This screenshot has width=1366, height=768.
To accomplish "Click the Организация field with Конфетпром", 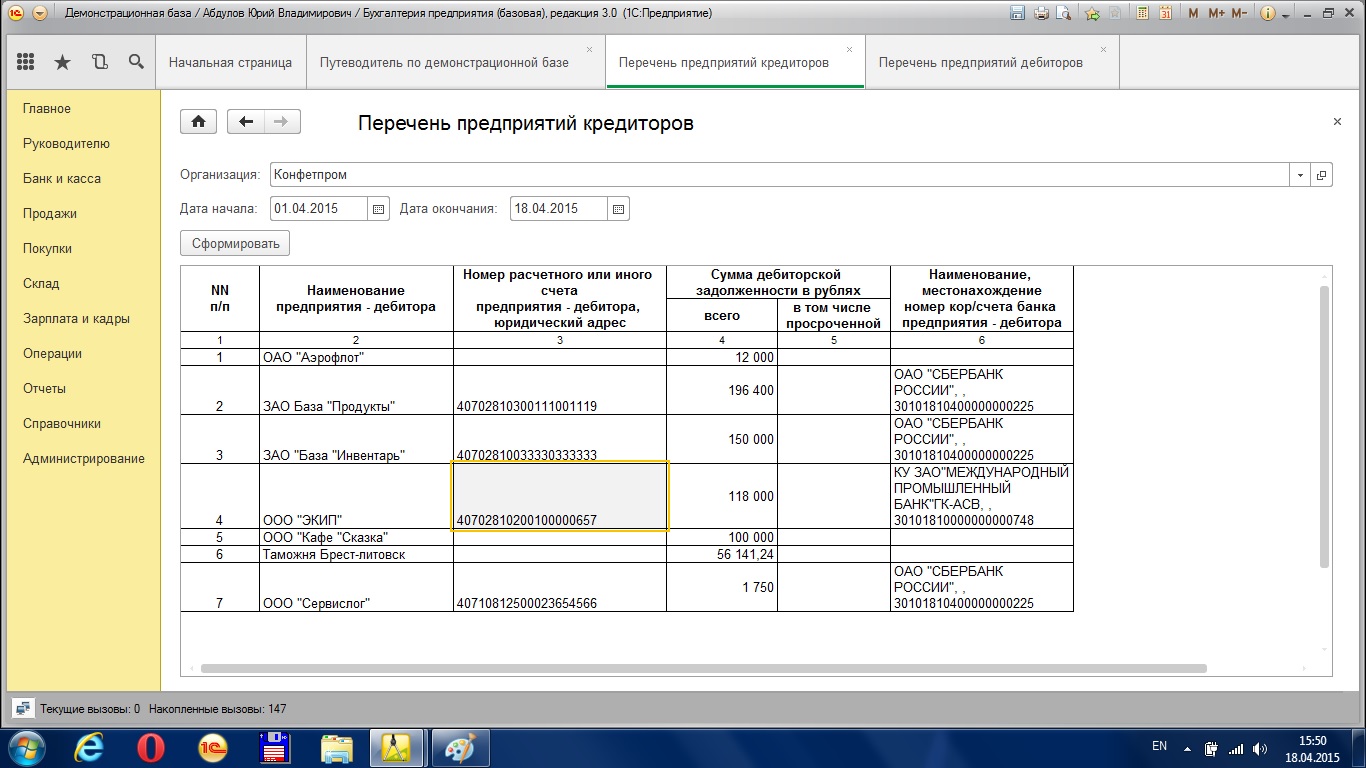I will 779,175.
